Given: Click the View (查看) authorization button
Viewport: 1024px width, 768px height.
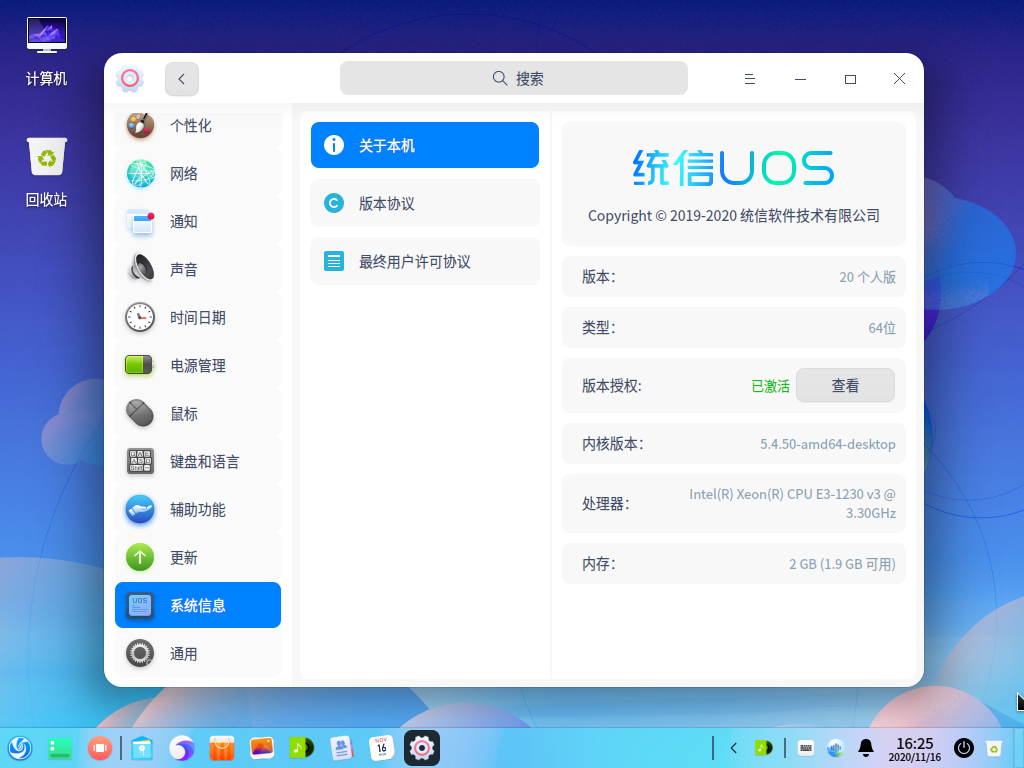Looking at the screenshot, I should 845,385.
